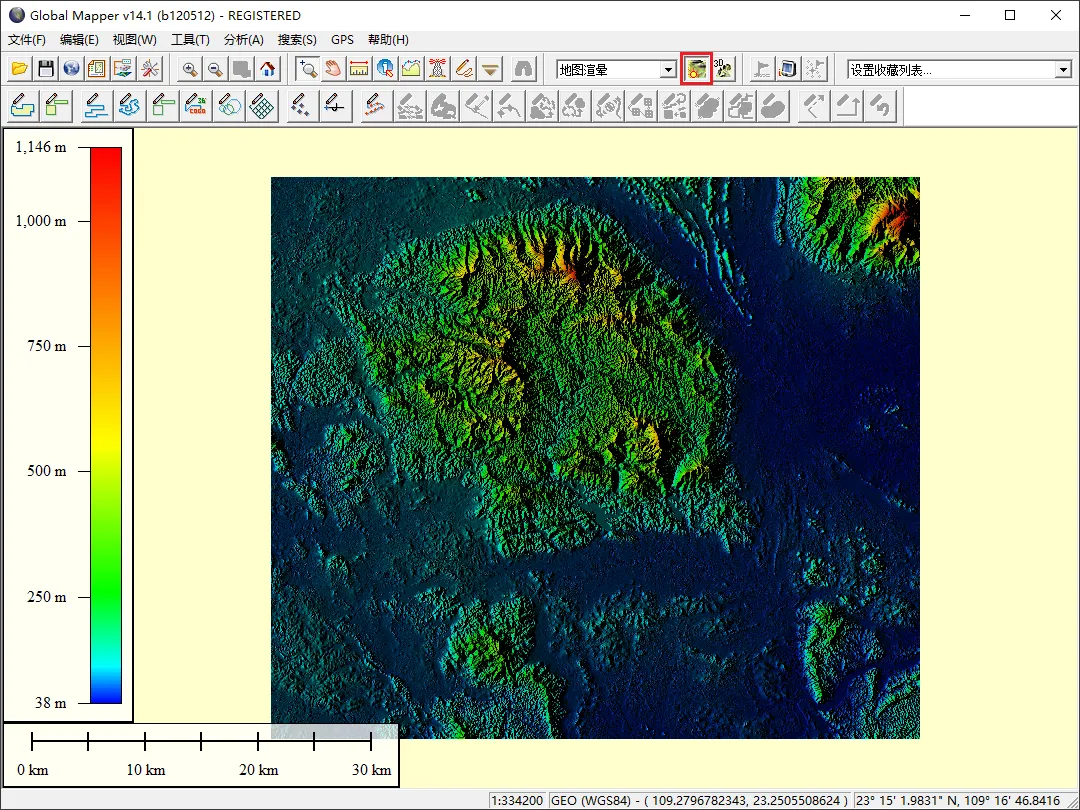
Task: Click the 1,146 m legend label
Action: click(x=41, y=147)
